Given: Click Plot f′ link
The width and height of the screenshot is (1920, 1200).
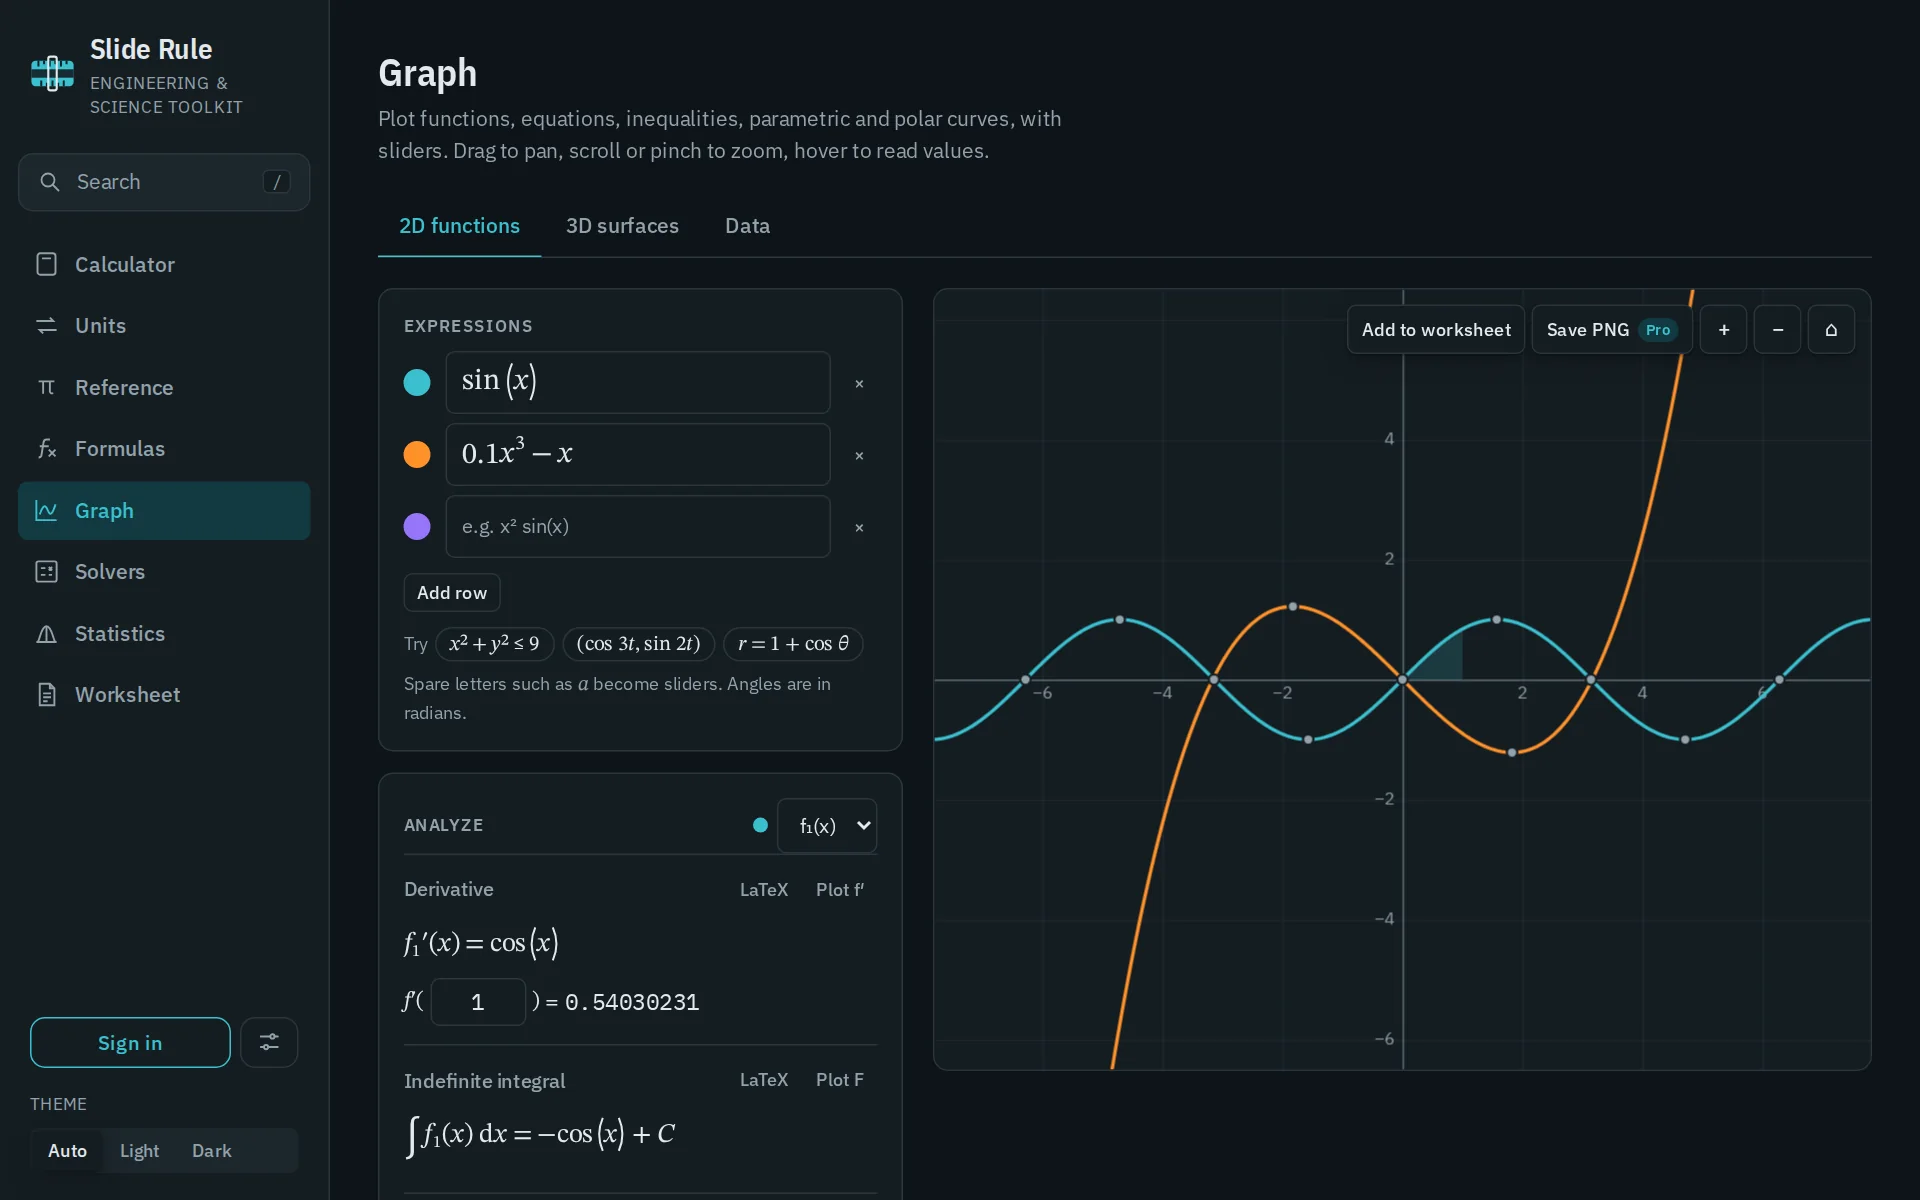Looking at the screenshot, I should [840, 890].
